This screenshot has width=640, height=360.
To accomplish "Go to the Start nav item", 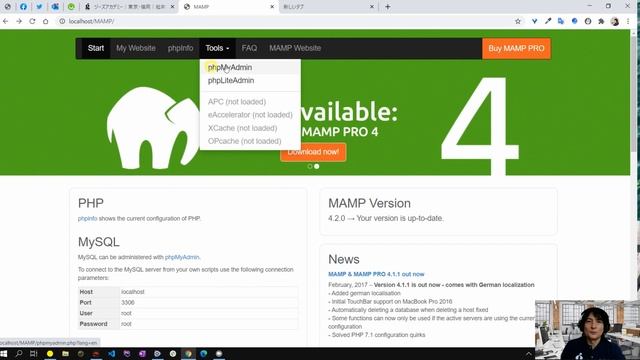I will 96,48.
